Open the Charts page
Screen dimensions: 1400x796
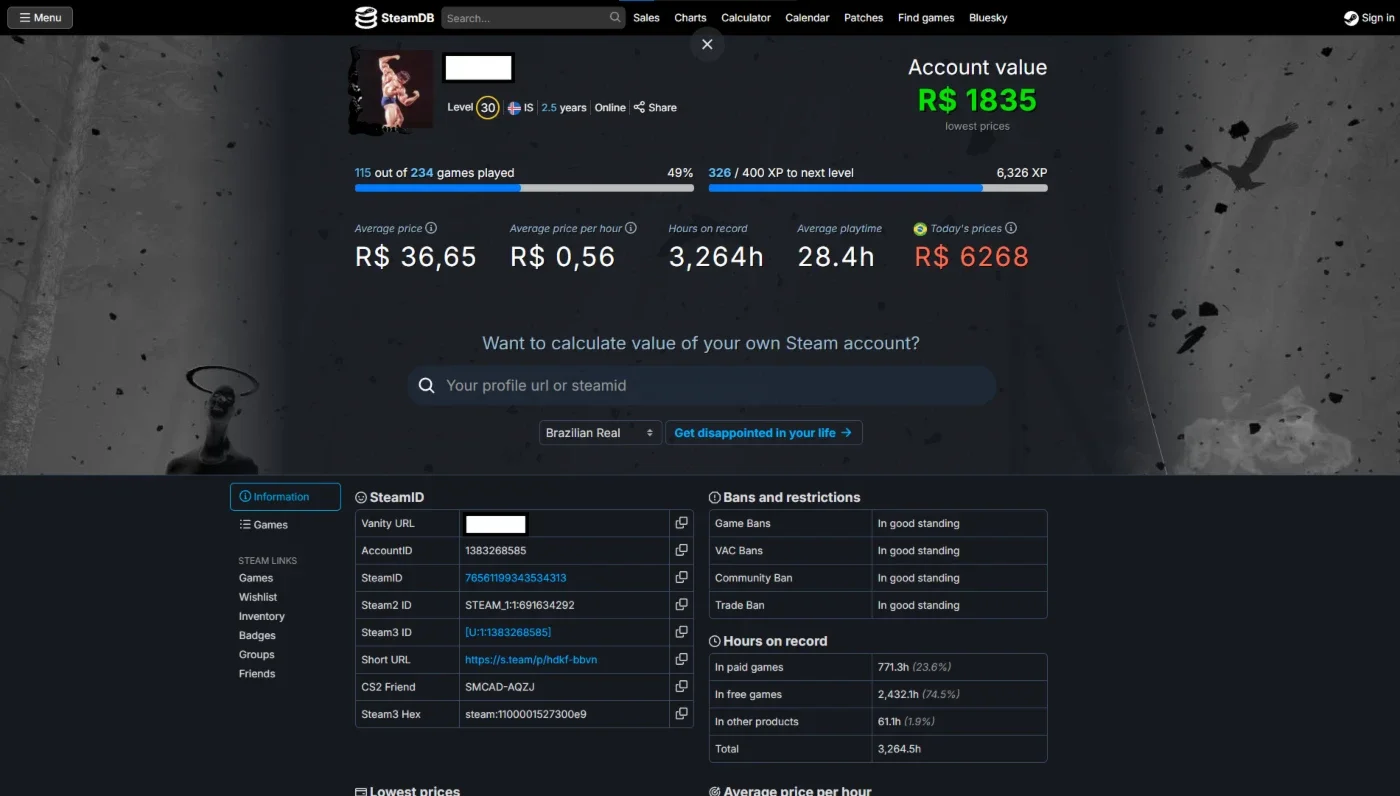pyautogui.click(x=690, y=18)
